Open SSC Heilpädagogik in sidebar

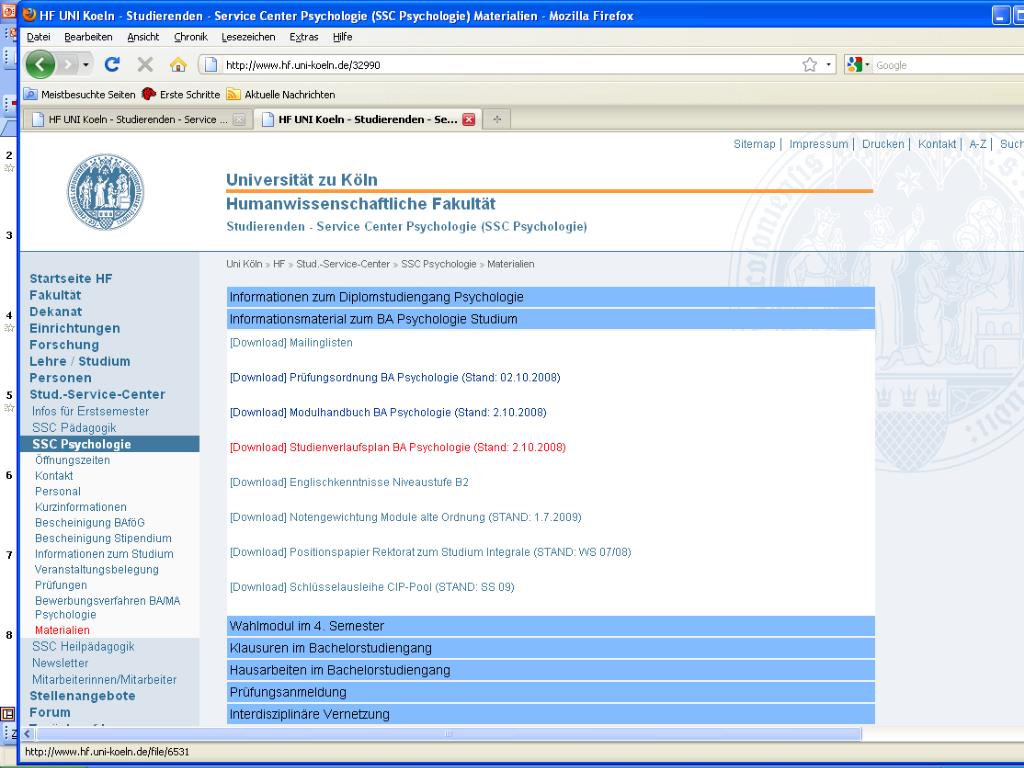[83, 647]
